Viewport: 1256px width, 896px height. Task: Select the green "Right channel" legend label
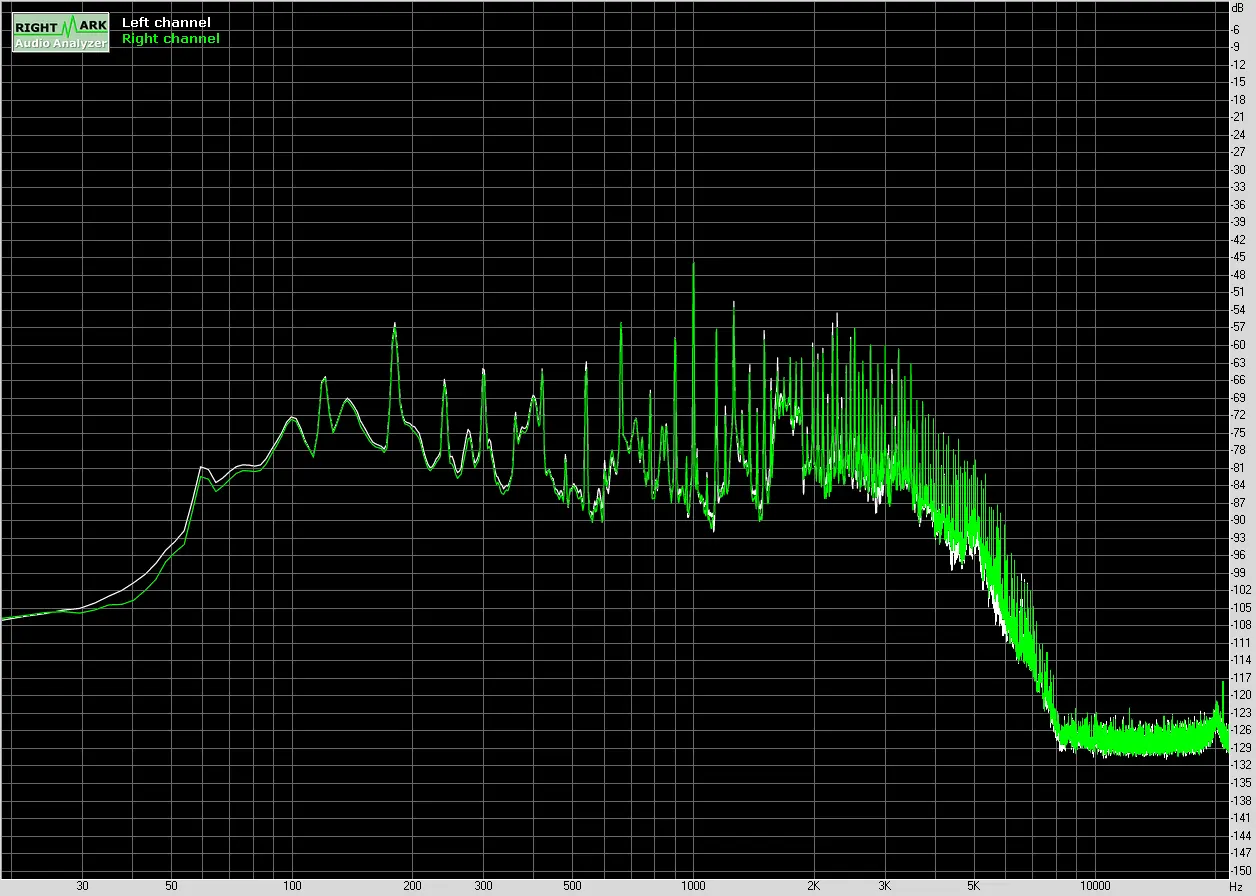(170, 39)
